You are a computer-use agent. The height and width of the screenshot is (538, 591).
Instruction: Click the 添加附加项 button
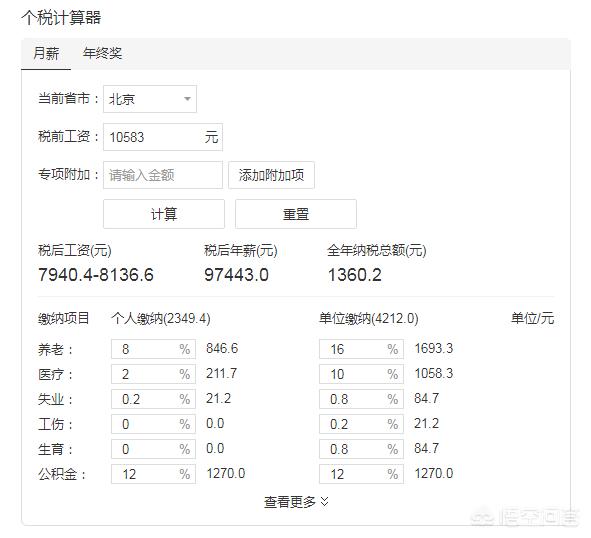click(271, 175)
